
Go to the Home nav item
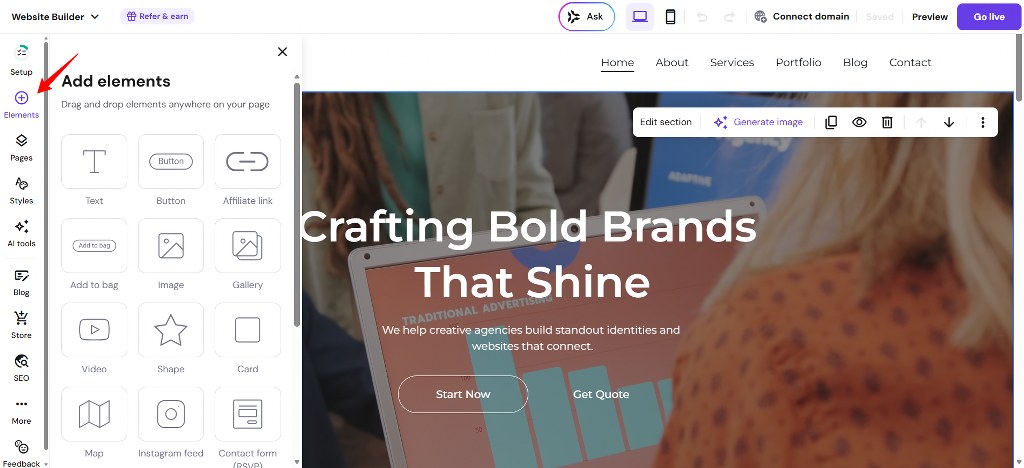(x=617, y=63)
